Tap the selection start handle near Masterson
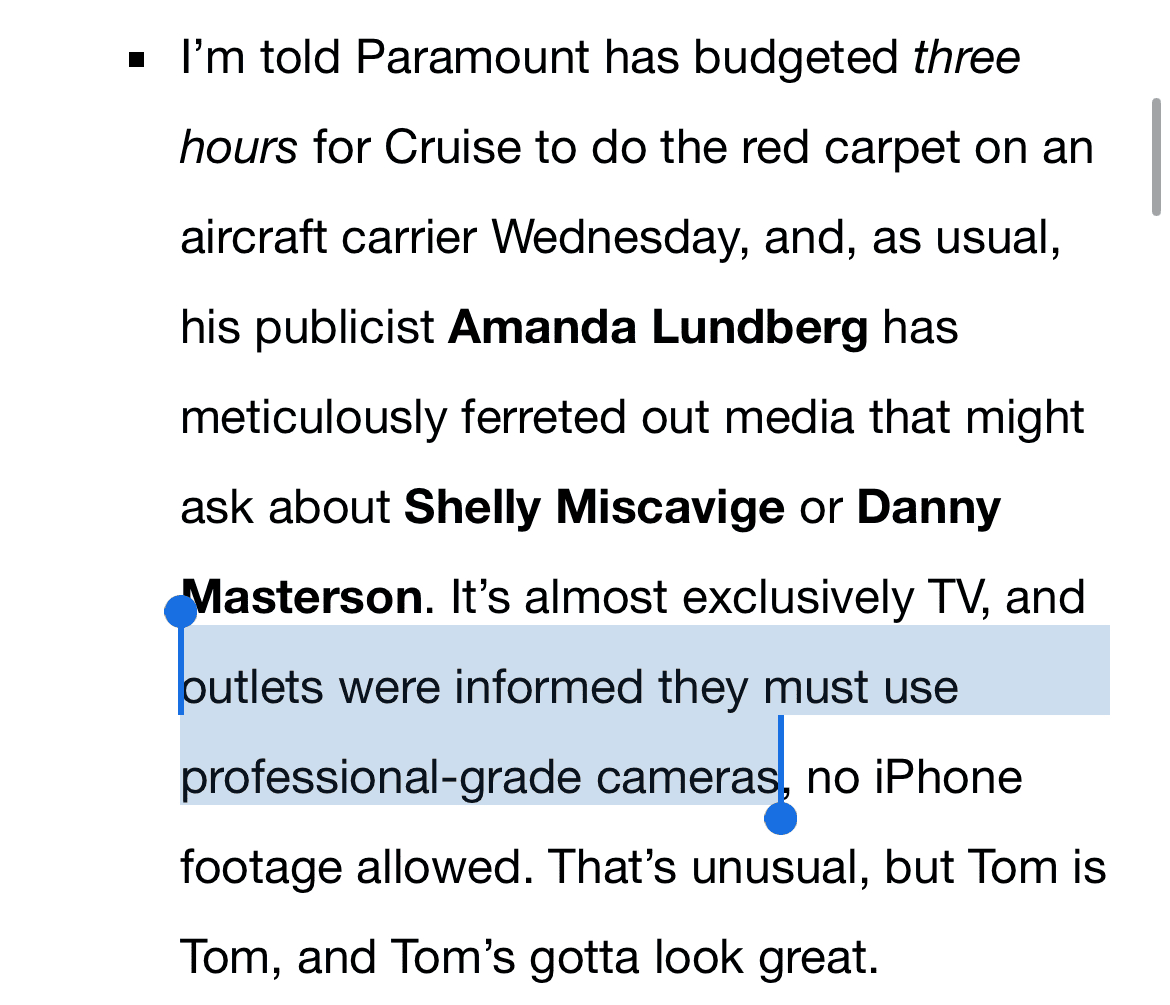 pyautogui.click(x=181, y=611)
